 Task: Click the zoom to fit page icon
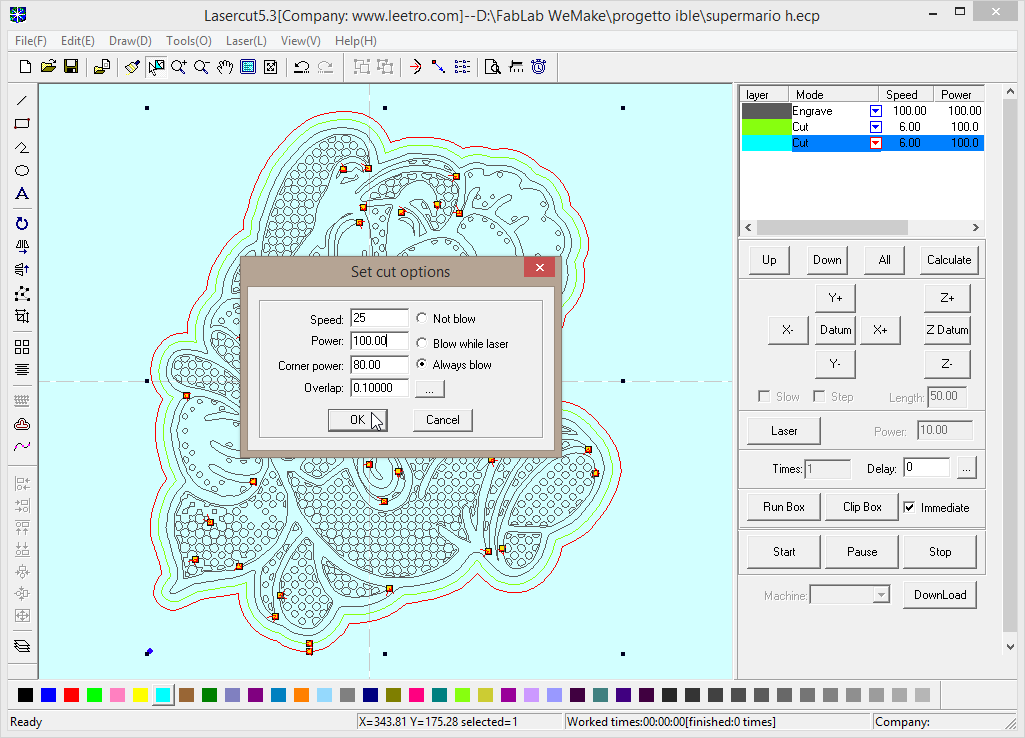271,67
